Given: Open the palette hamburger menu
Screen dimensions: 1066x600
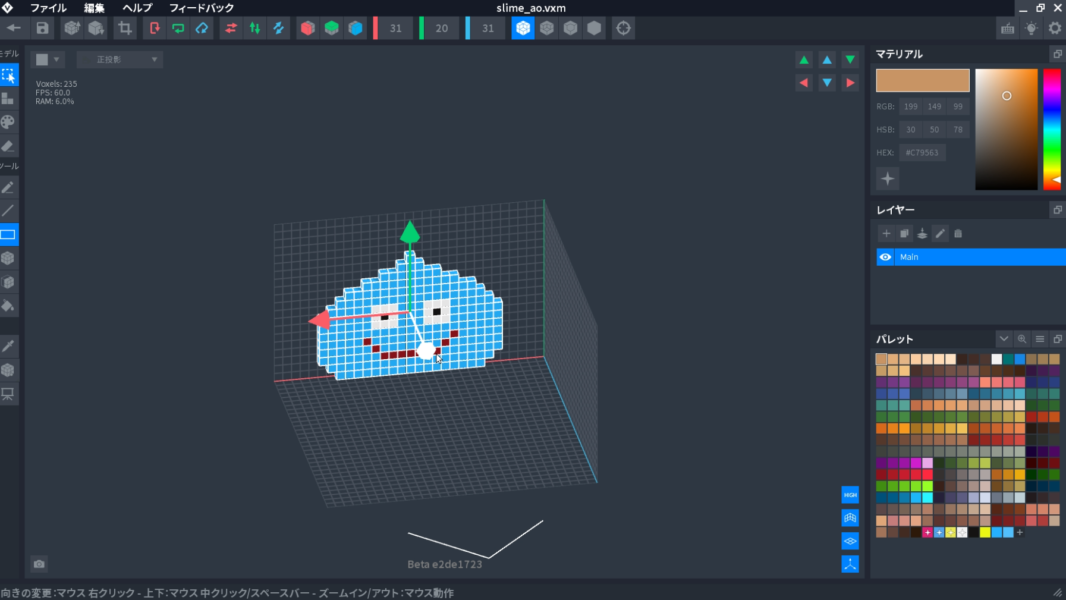Looking at the screenshot, I should tap(1040, 339).
